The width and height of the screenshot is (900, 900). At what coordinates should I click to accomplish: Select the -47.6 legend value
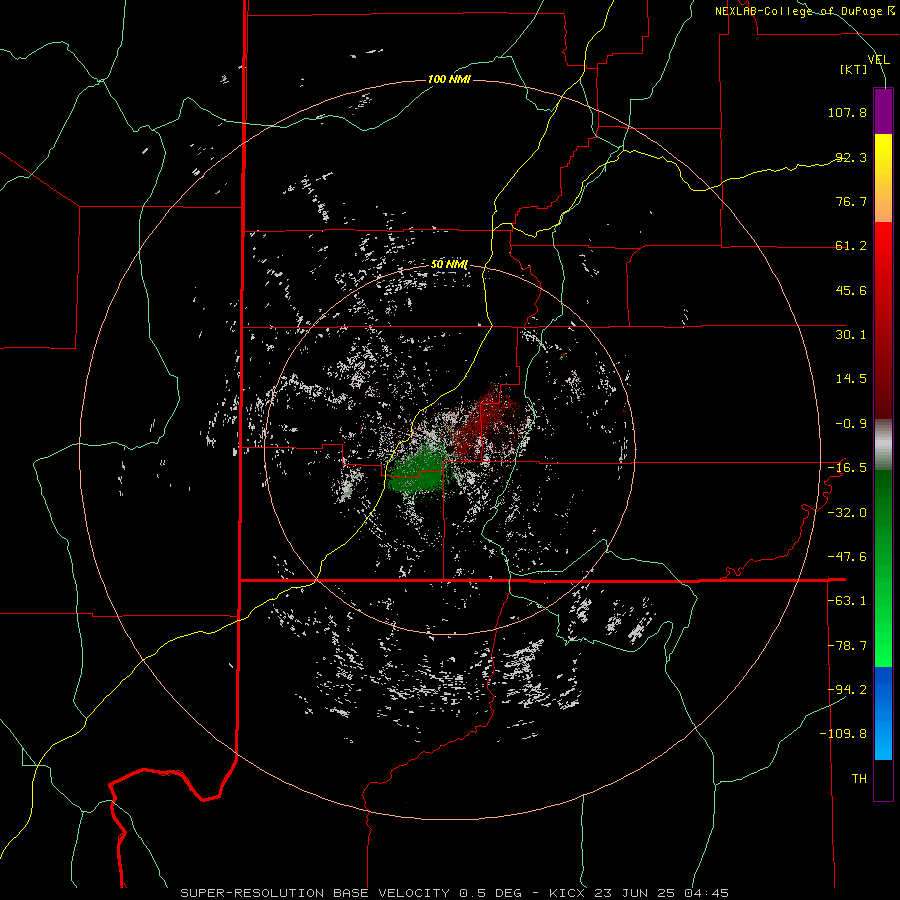pos(847,557)
